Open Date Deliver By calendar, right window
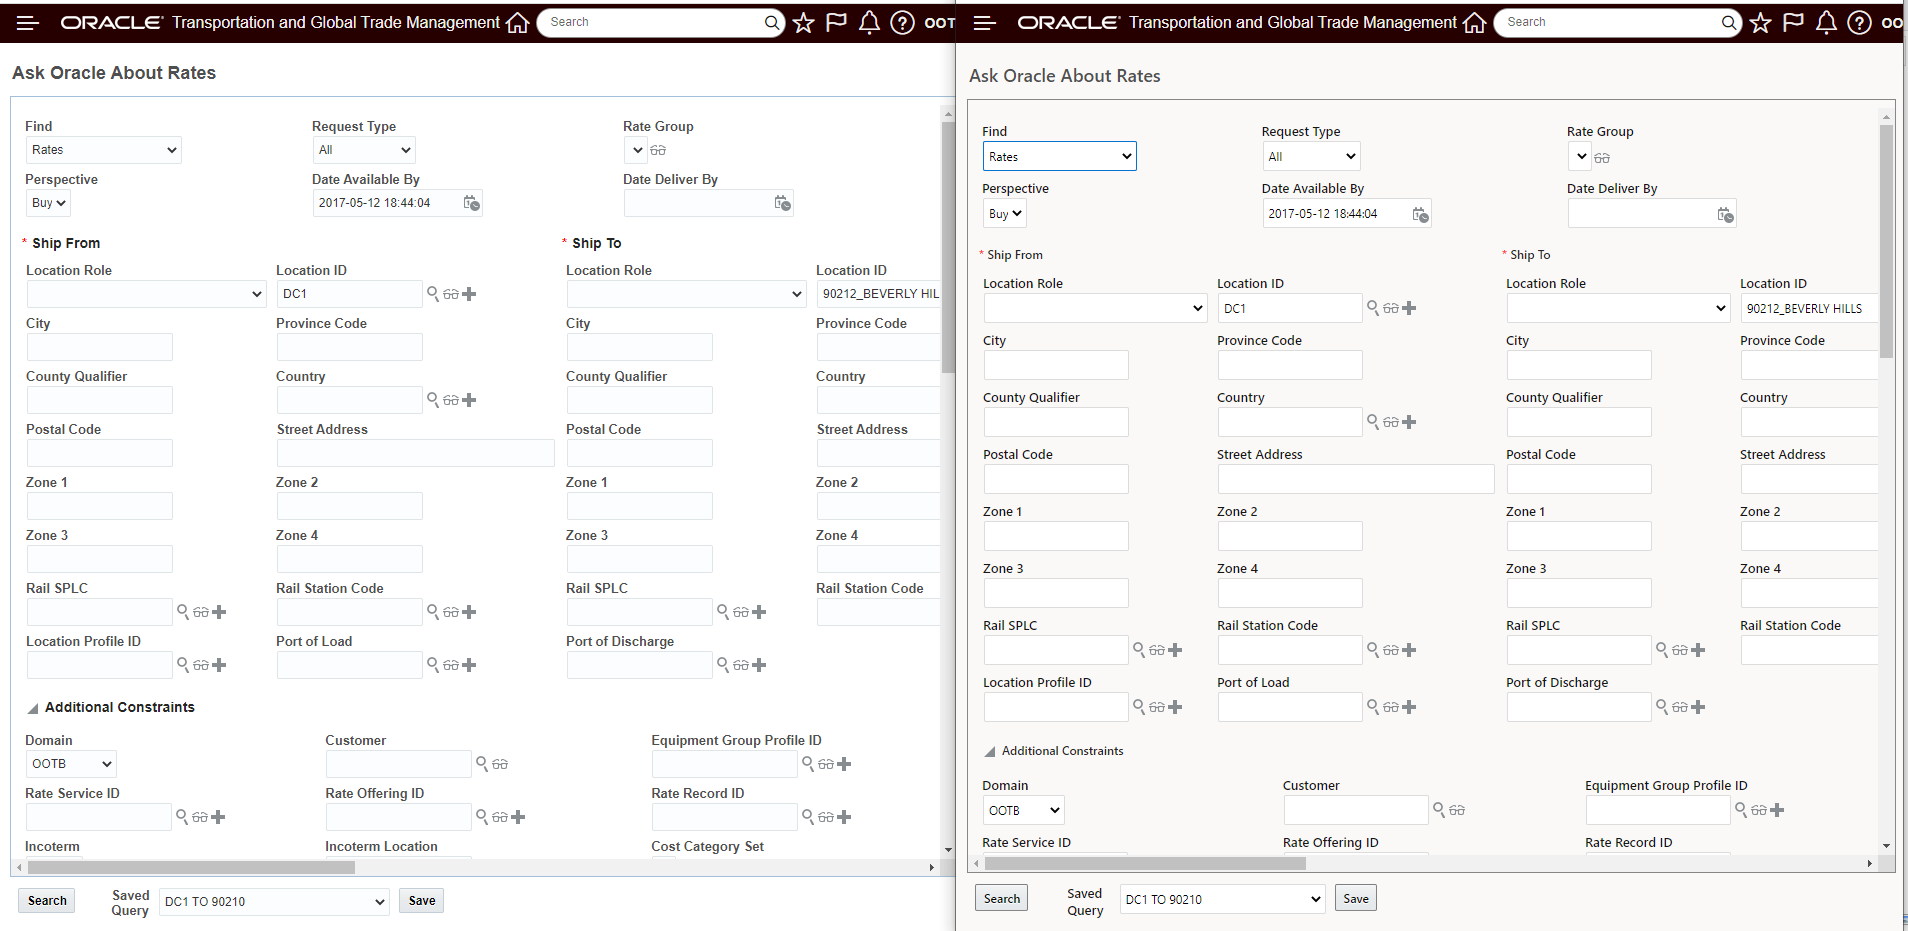 coord(1726,214)
